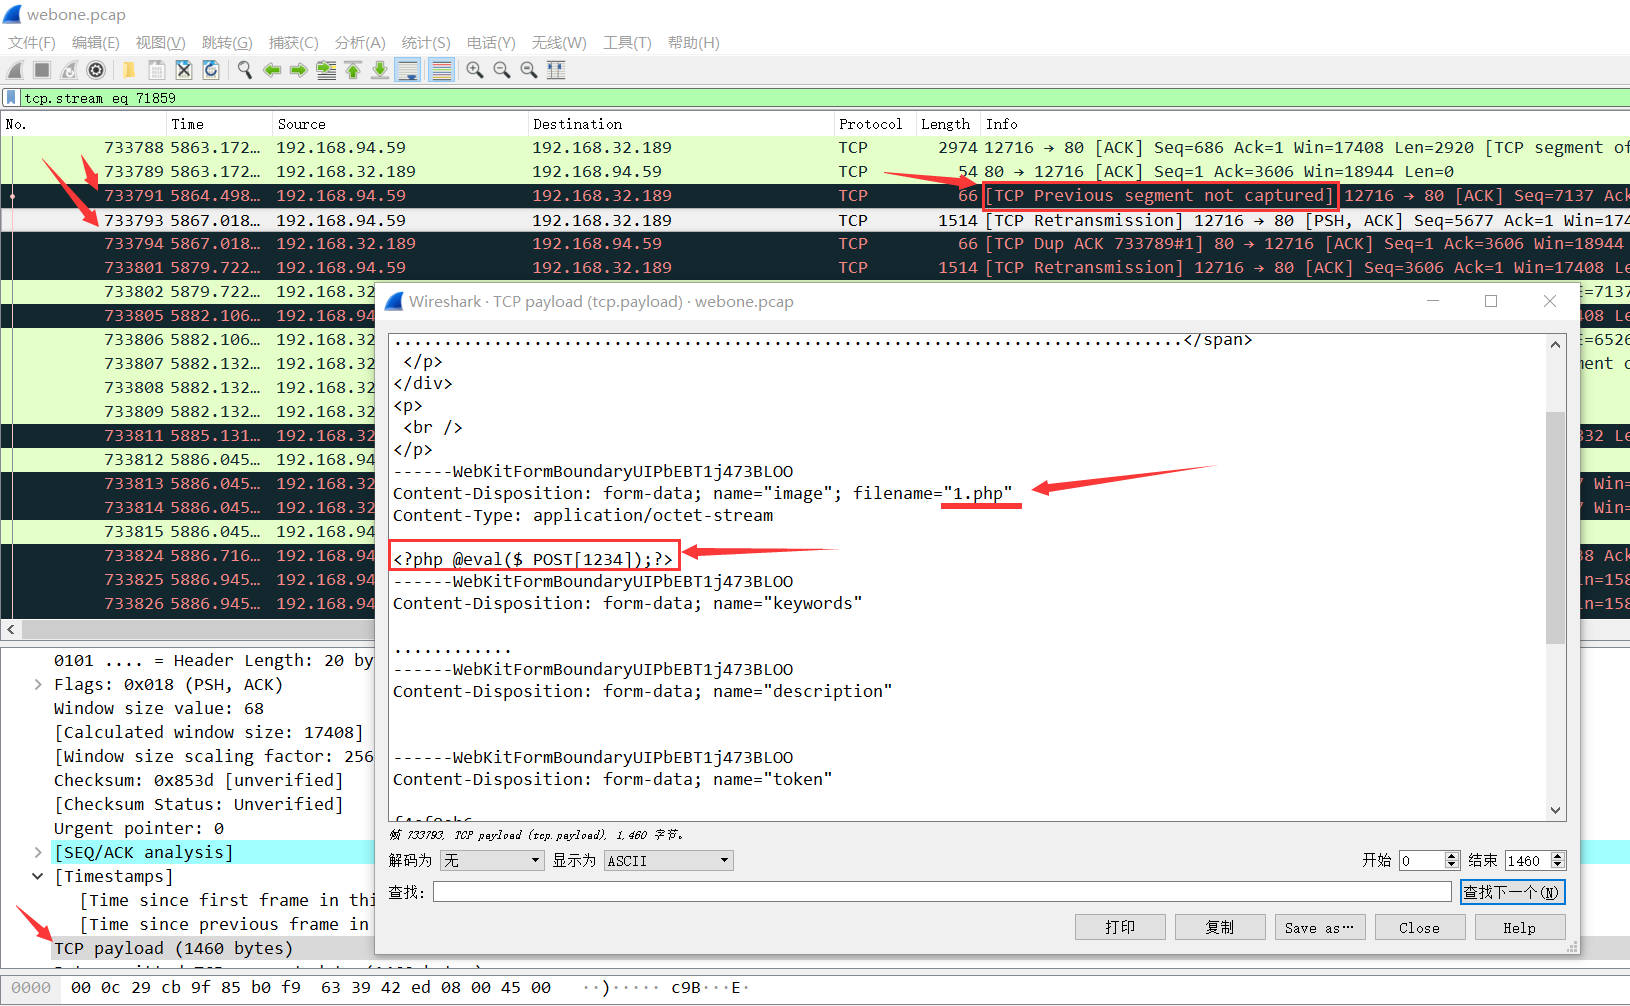This screenshot has height=1006, width=1630.
Task: Click the find packet magnifier icon
Action: (x=244, y=70)
